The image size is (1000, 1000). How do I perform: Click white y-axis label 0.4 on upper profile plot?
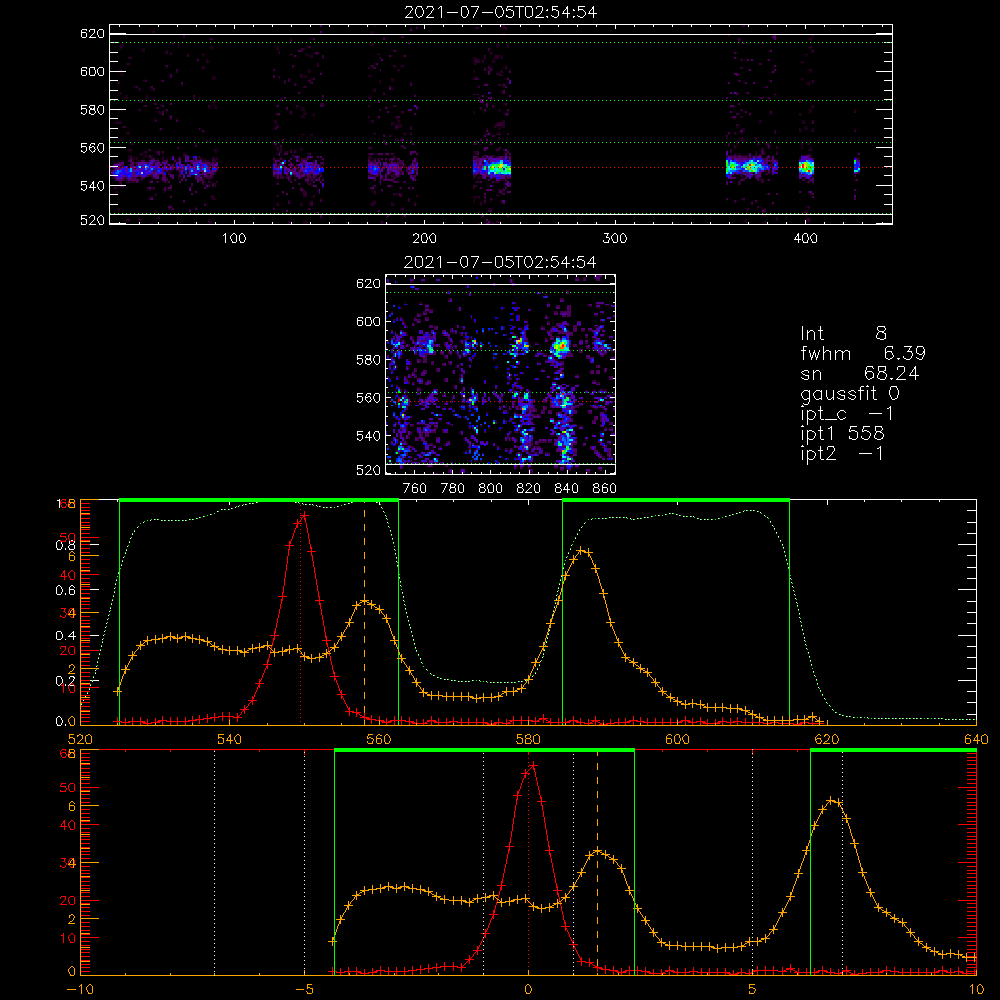click(65, 636)
